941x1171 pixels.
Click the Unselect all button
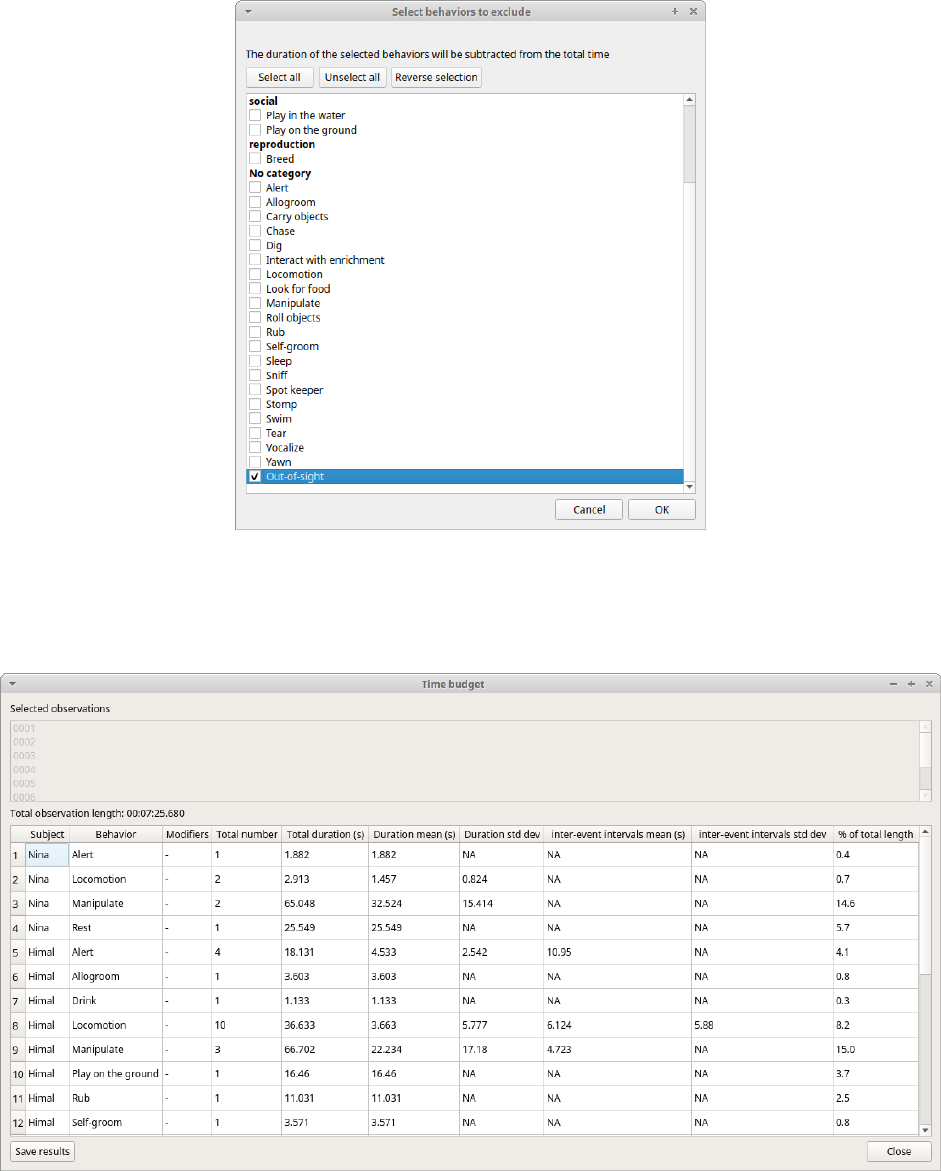tap(352, 77)
